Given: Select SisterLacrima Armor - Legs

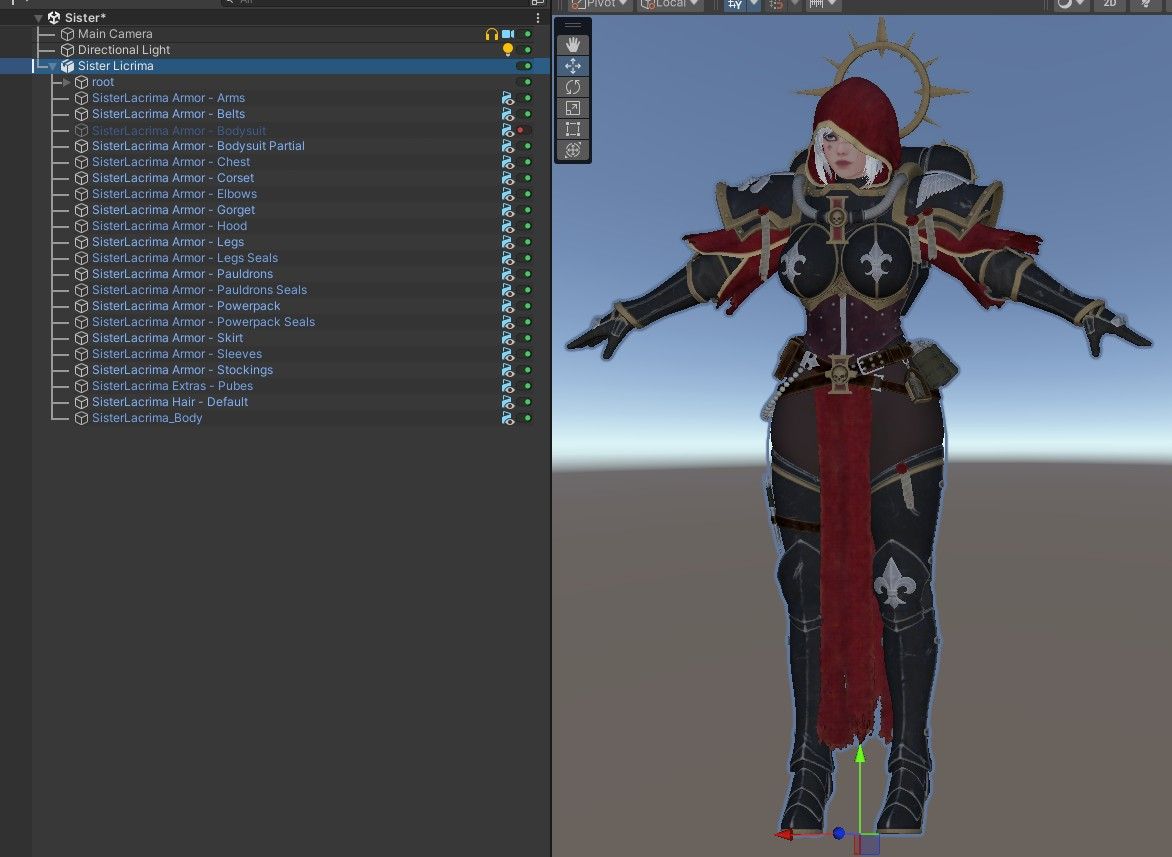Looking at the screenshot, I should [x=167, y=242].
